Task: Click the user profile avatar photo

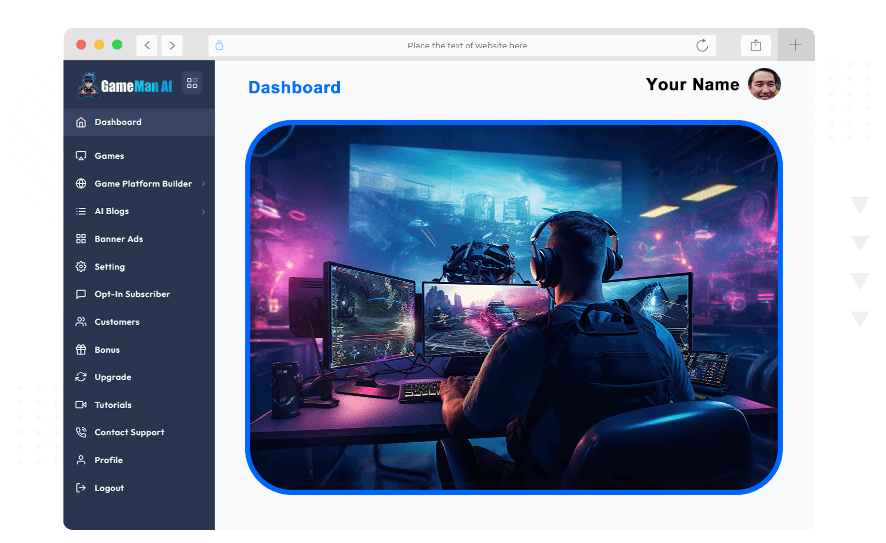Action: (764, 84)
